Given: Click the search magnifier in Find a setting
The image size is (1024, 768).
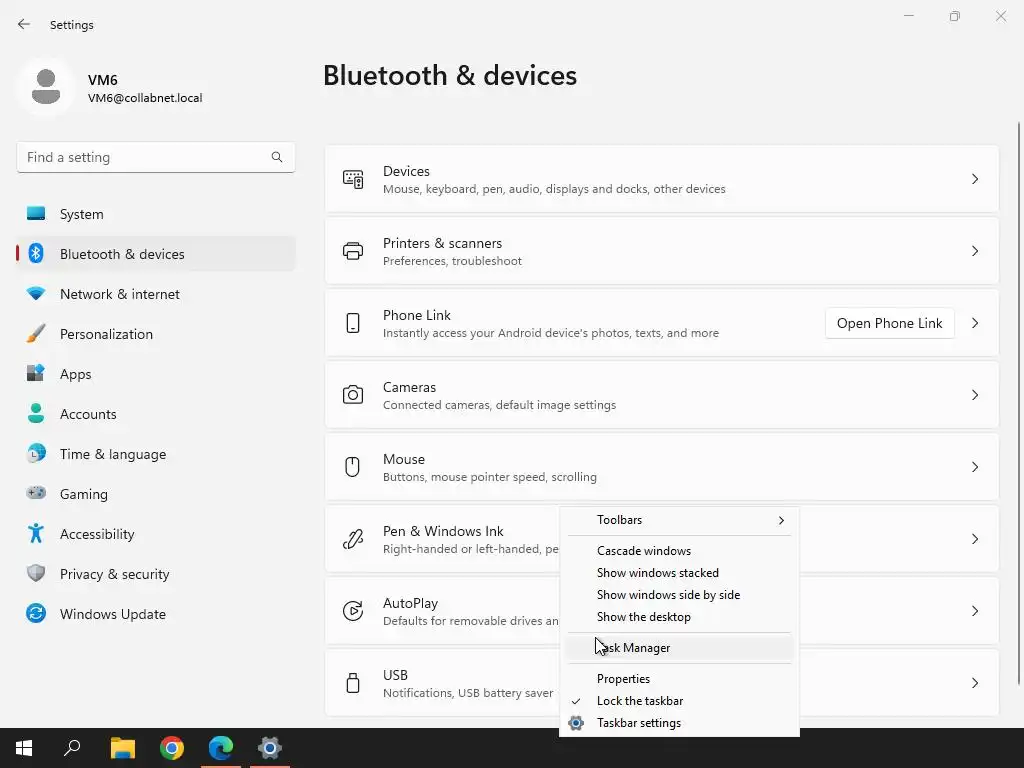Looking at the screenshot, I should click(x=277, y=157).
